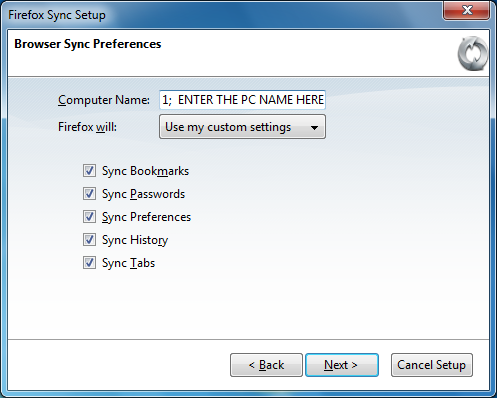This screenshot has width=497, height=398.
Task: Click the dropdown arrow beside custom settings
Action: click(314, 127)
